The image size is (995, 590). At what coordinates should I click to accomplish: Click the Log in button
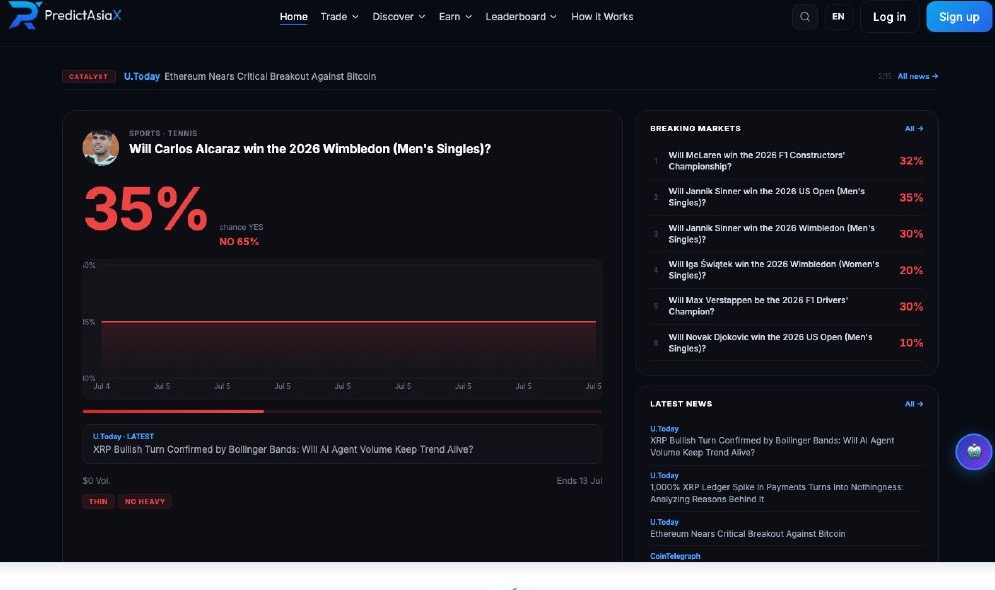click(x=889, y=17)
